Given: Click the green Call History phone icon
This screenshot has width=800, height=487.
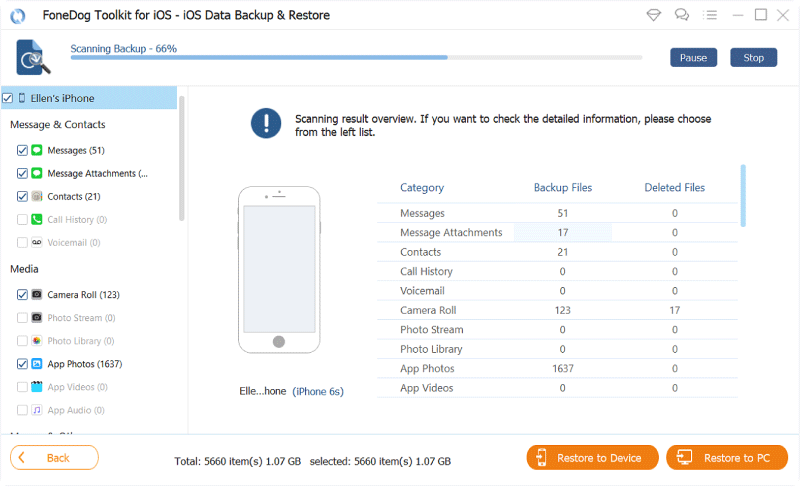Looking at the screenshot, I should (37, 219).
